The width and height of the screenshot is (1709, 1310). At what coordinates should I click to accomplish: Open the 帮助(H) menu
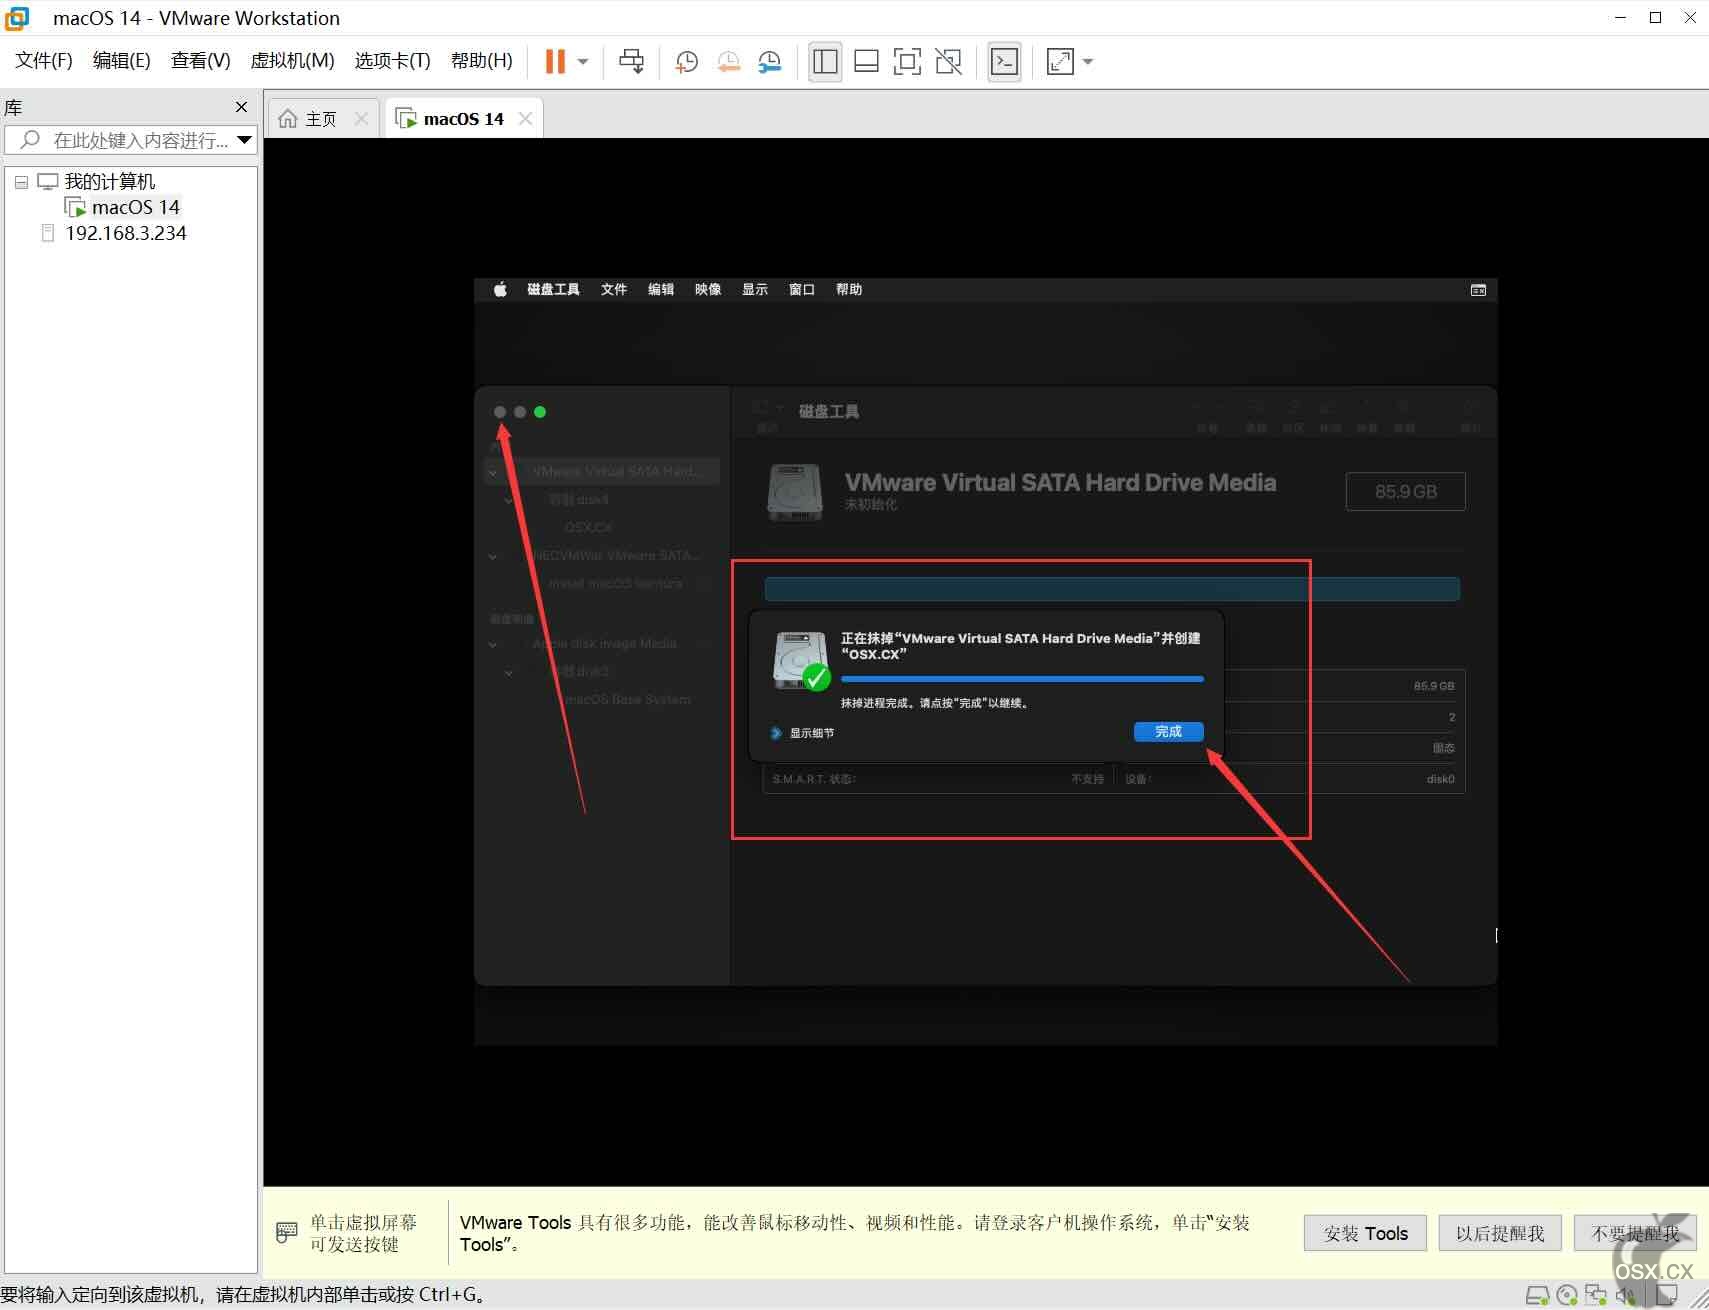(482, 61)
